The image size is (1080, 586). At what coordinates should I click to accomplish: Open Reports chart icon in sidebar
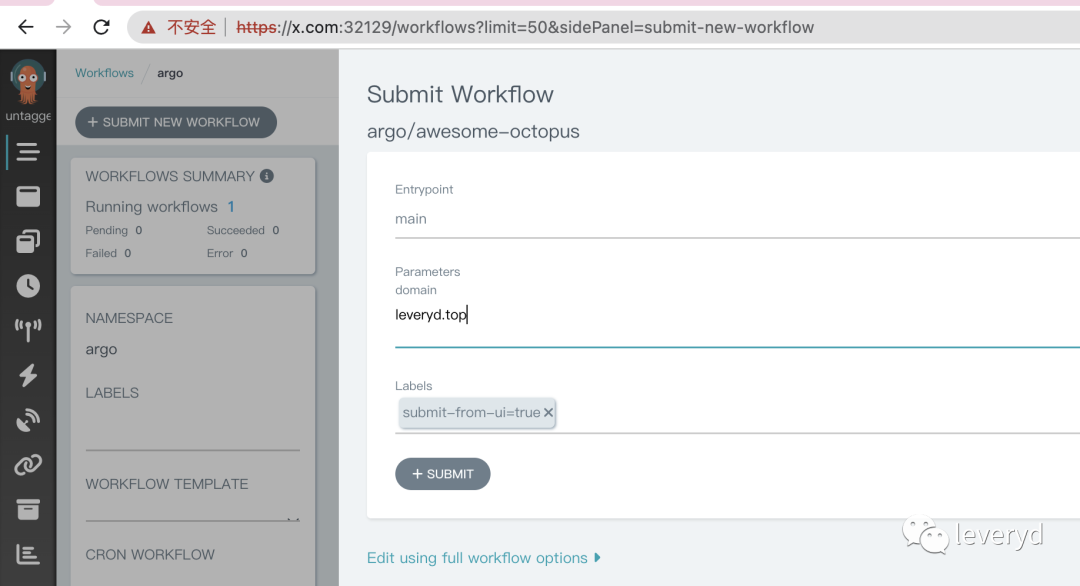tap(28, 554)
